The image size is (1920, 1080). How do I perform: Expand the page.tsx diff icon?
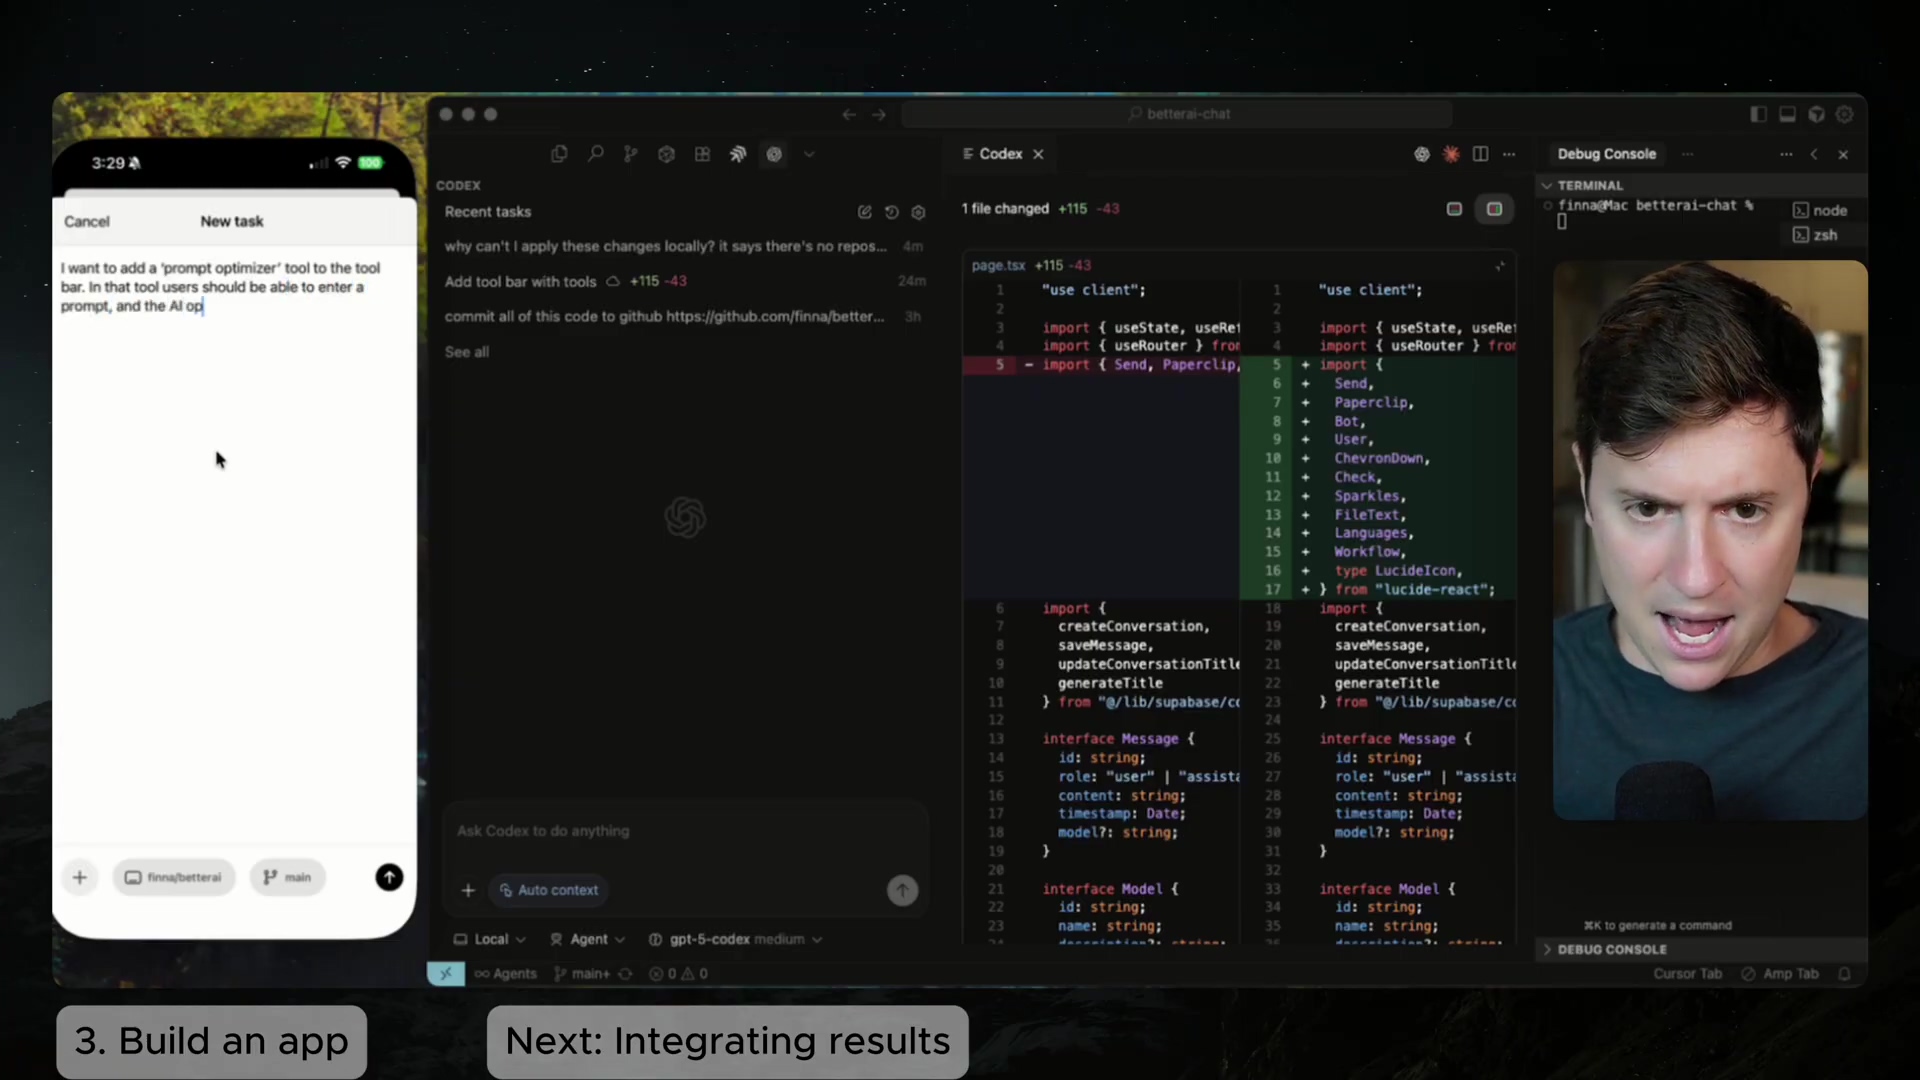(x=1499, y=266)
